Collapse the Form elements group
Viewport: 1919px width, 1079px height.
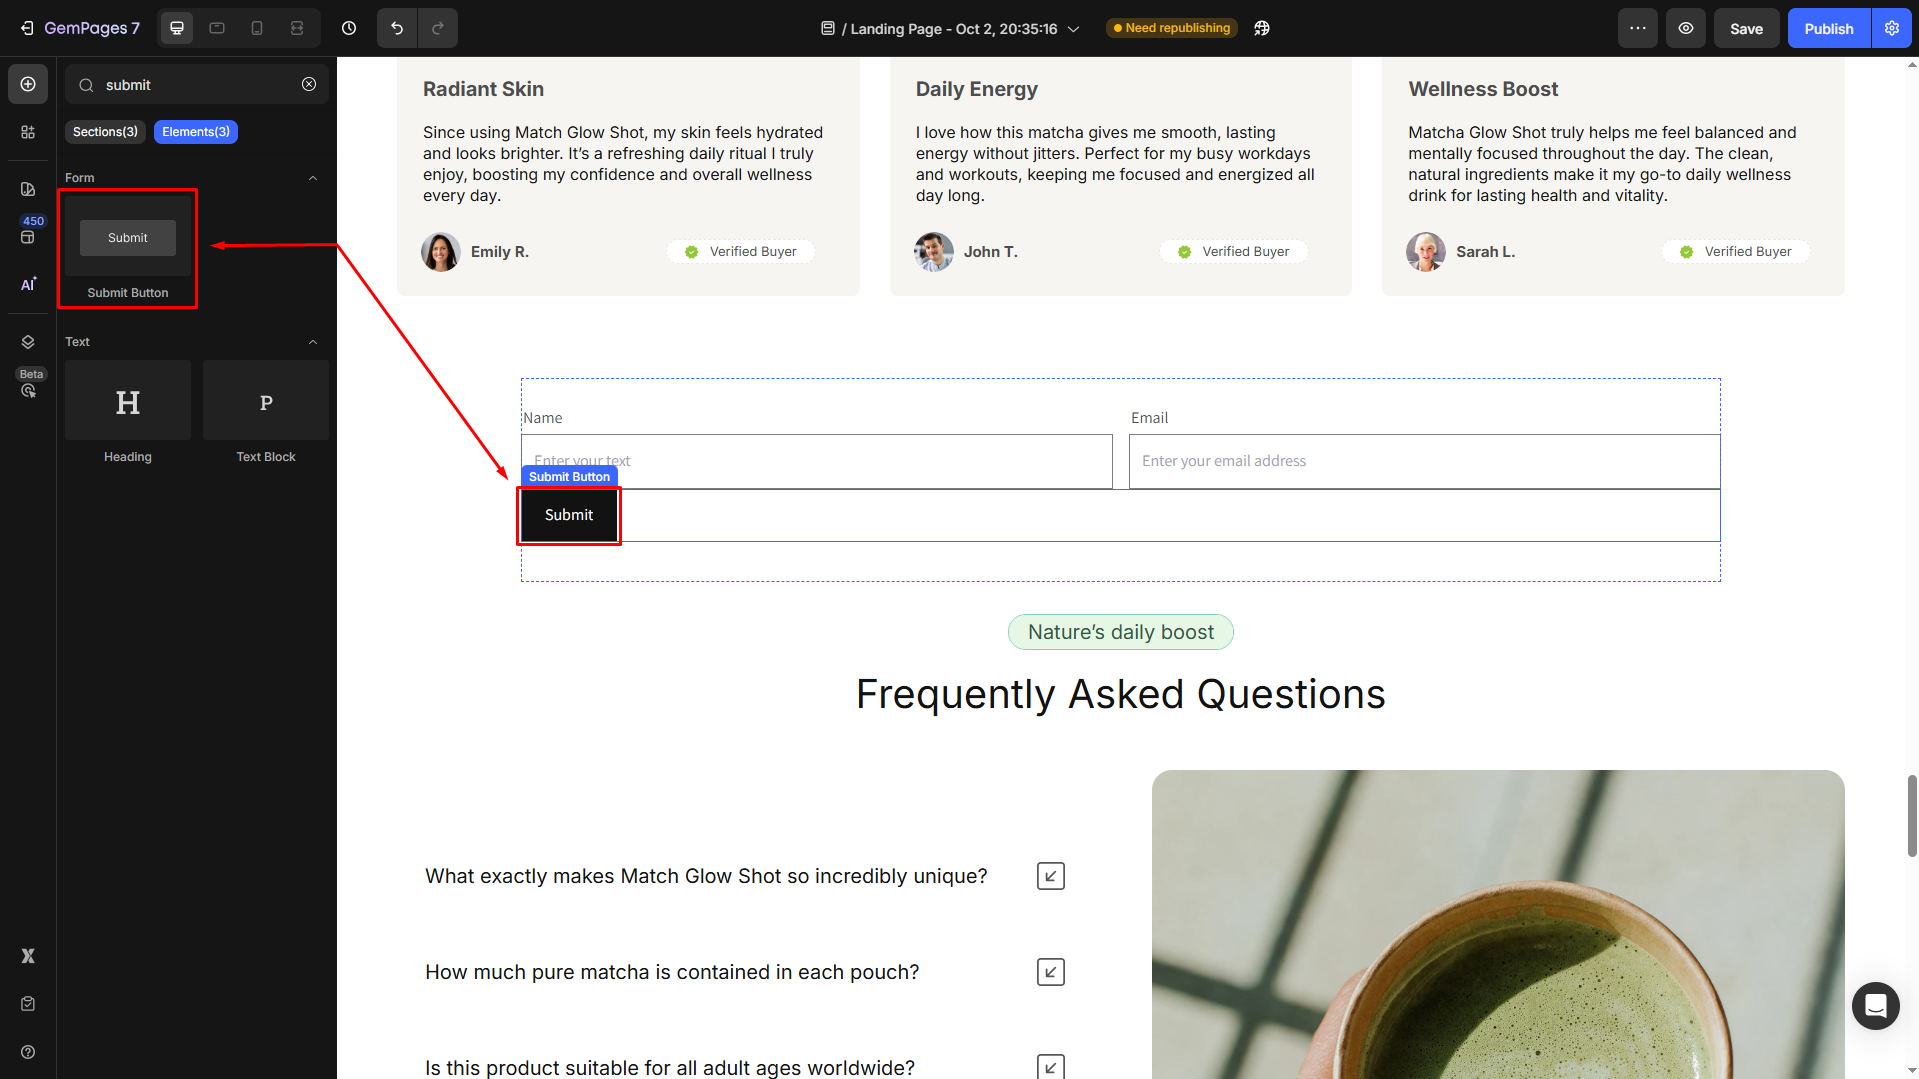[313, 178]
